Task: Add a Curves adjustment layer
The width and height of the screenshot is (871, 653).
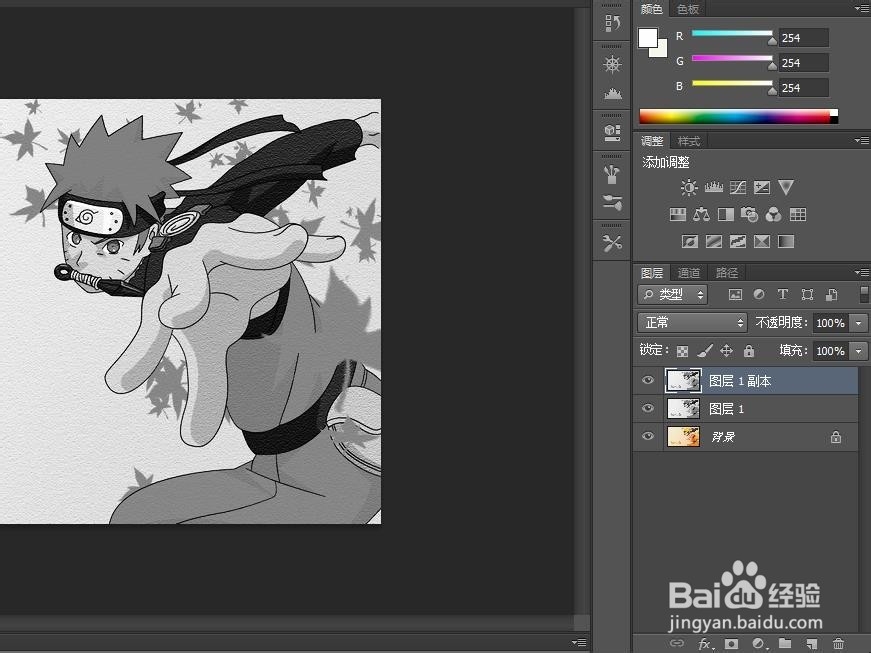Action: click(738, 188)
